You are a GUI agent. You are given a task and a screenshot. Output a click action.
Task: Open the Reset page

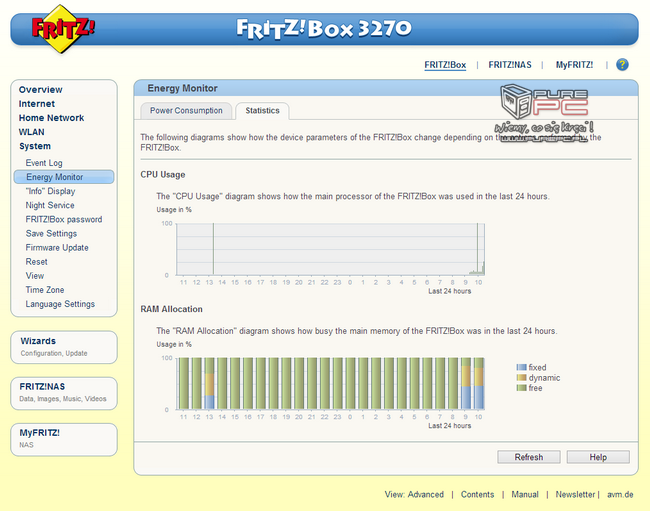[36, 262]
